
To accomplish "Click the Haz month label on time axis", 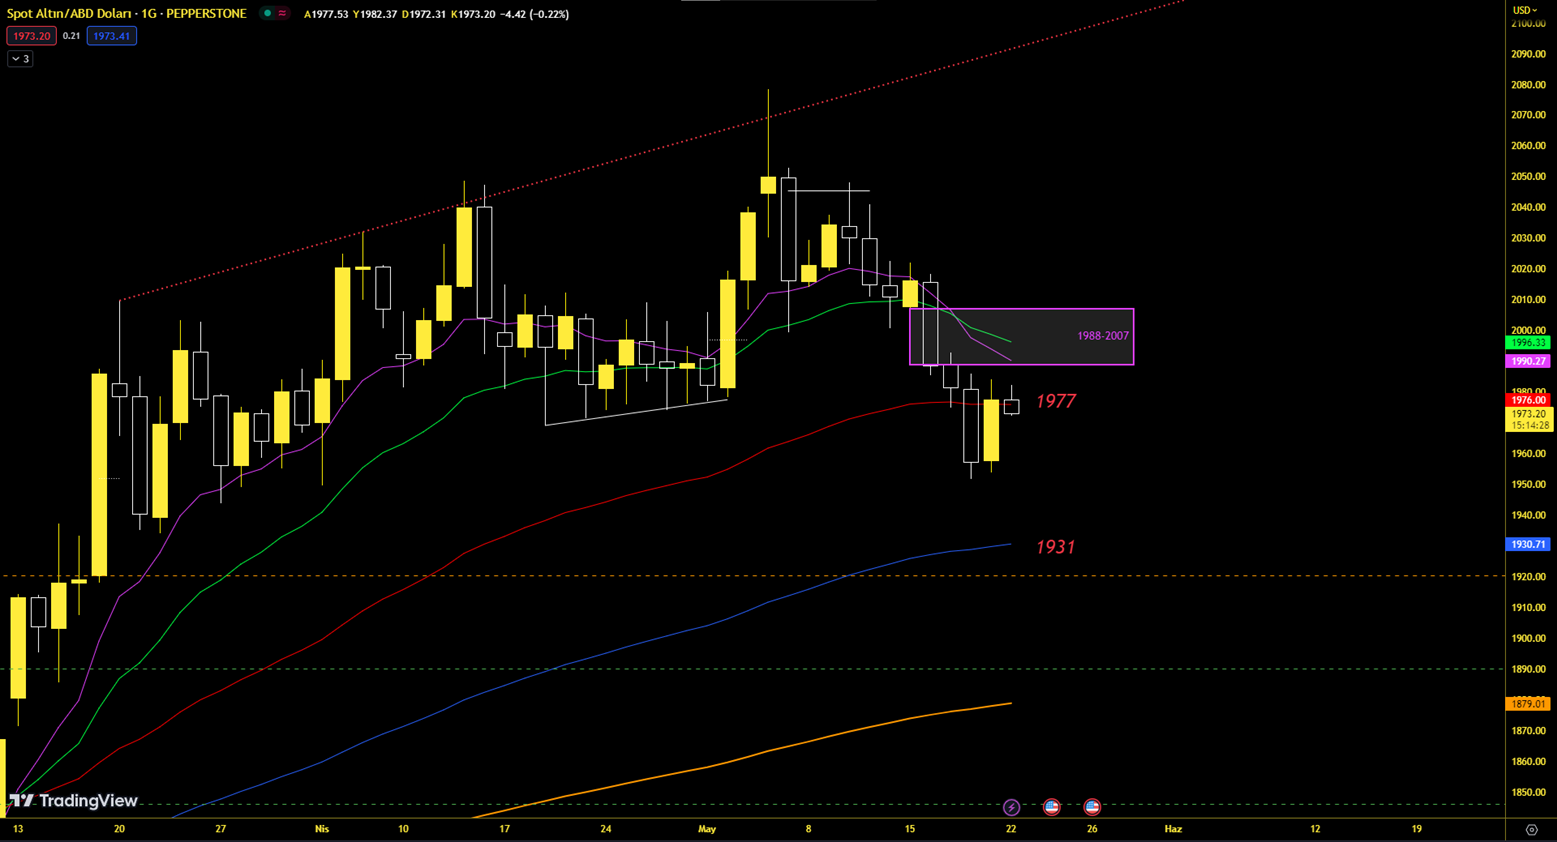I will pos(1173,829).
